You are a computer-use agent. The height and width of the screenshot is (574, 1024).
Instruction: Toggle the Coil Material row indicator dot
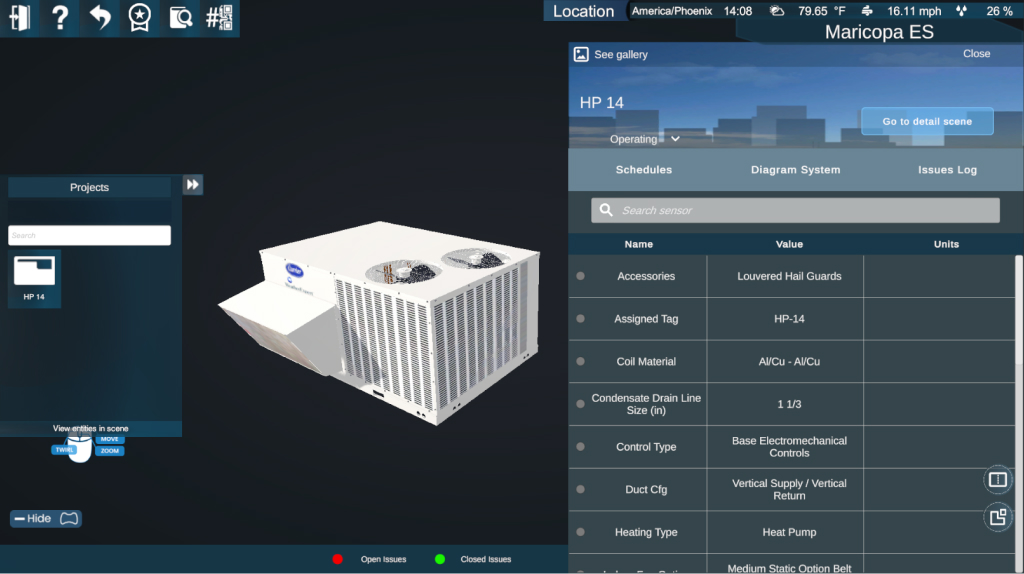580,361
